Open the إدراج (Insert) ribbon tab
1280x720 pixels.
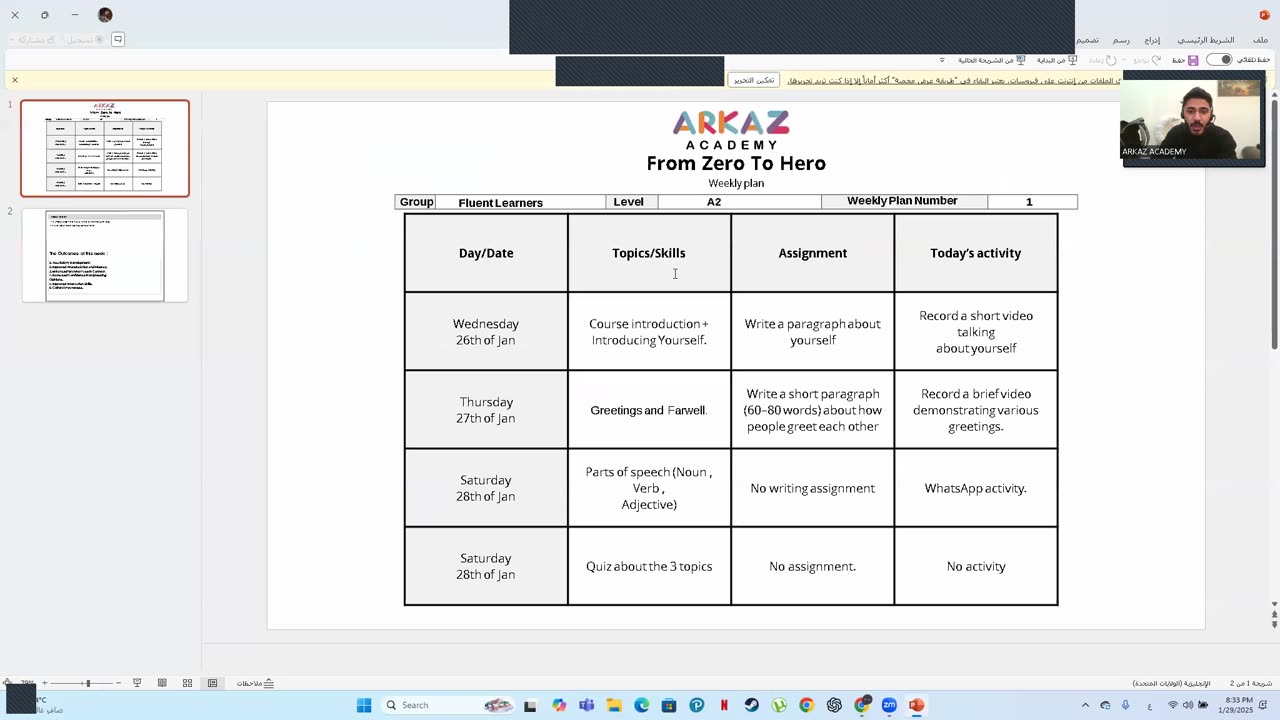coord(1152,40)
